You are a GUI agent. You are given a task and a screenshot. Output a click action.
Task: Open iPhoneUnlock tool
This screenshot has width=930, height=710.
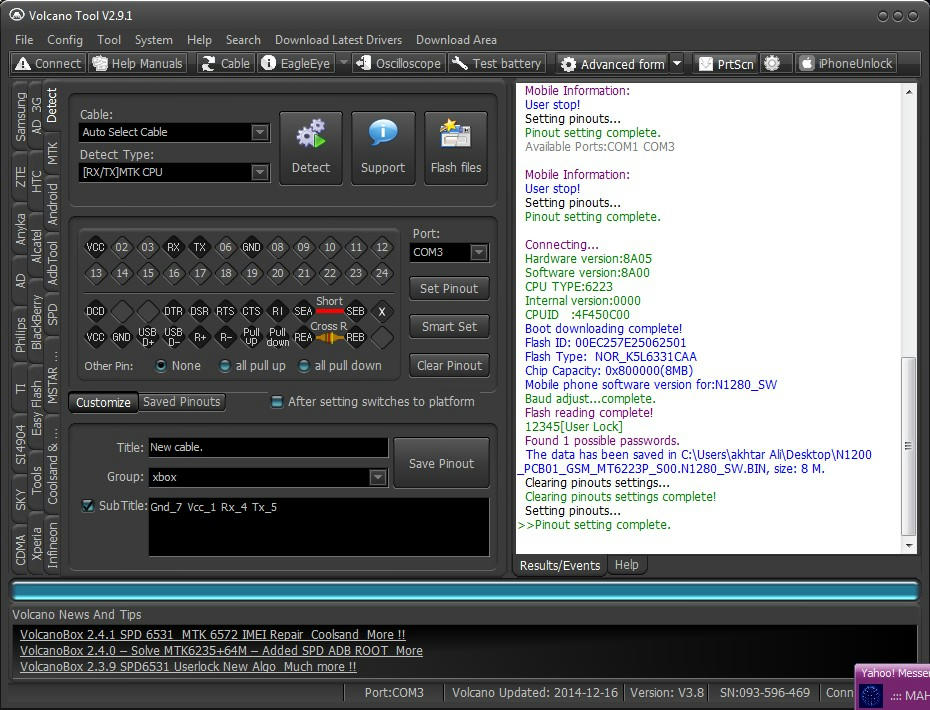pyautogui.click(x=846, y=63)
